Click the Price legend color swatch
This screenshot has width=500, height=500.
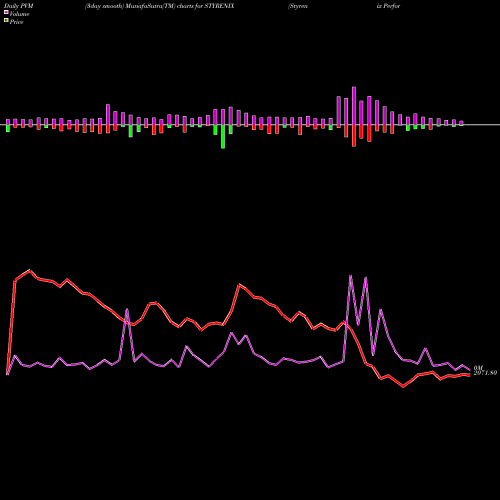tap(6, 21)
